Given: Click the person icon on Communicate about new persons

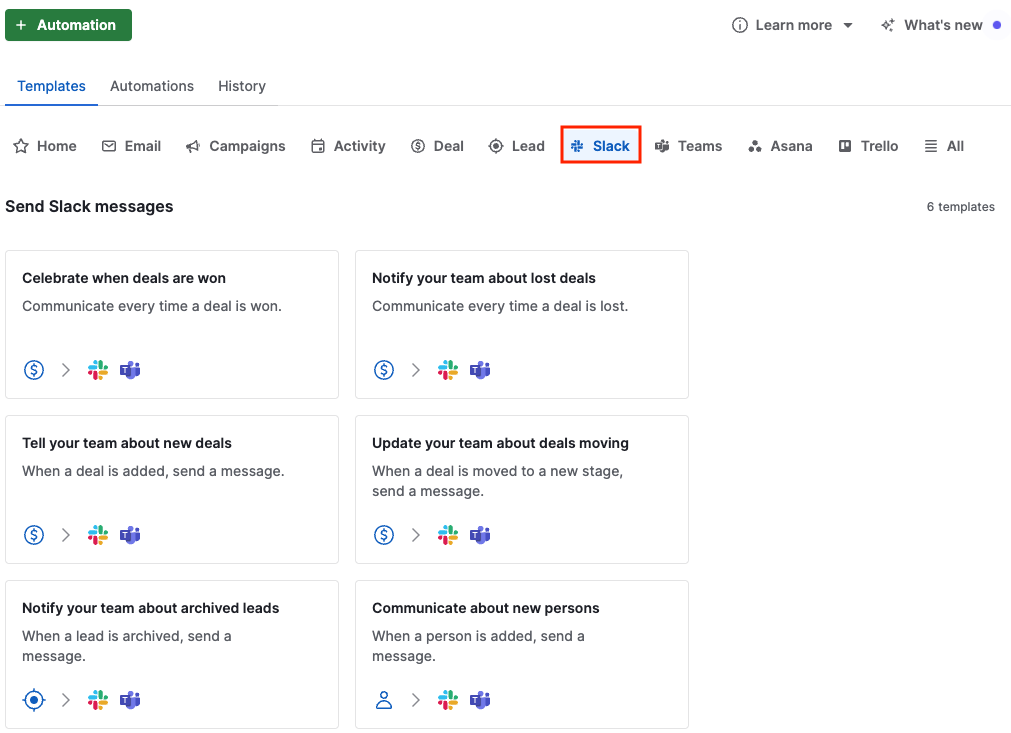Looking at the screenshot, I should coord(383,700).
